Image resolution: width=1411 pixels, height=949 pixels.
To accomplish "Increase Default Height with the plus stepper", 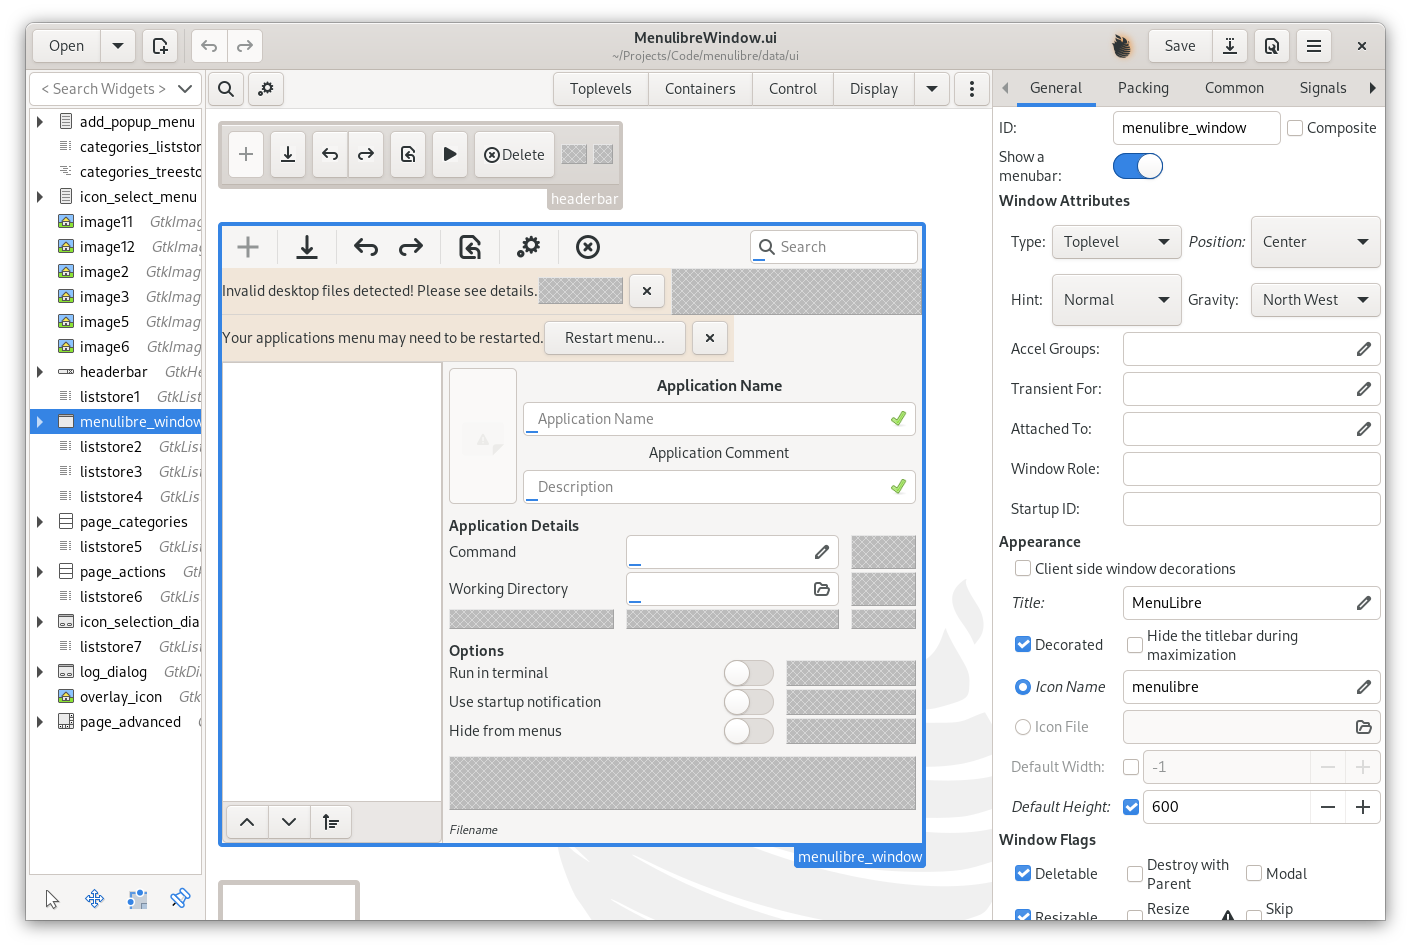I will [x=1363, y=807].
